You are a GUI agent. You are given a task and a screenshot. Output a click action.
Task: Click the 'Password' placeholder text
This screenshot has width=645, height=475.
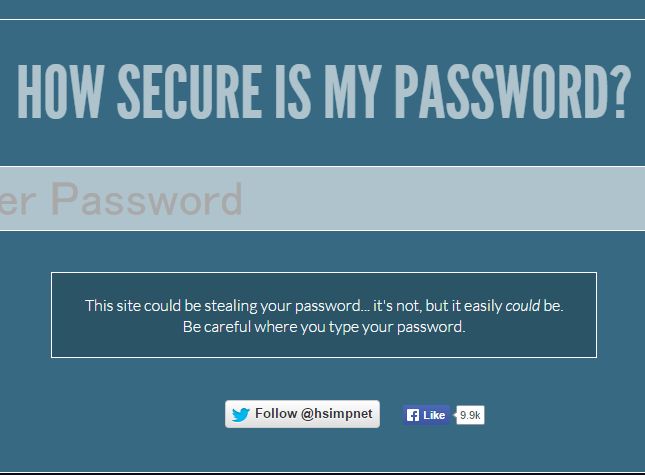[146, 199]
